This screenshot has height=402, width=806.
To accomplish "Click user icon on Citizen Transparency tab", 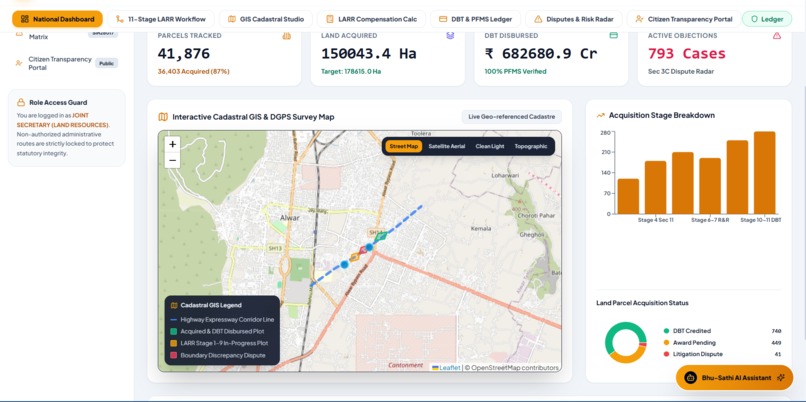I will (639, 19).
